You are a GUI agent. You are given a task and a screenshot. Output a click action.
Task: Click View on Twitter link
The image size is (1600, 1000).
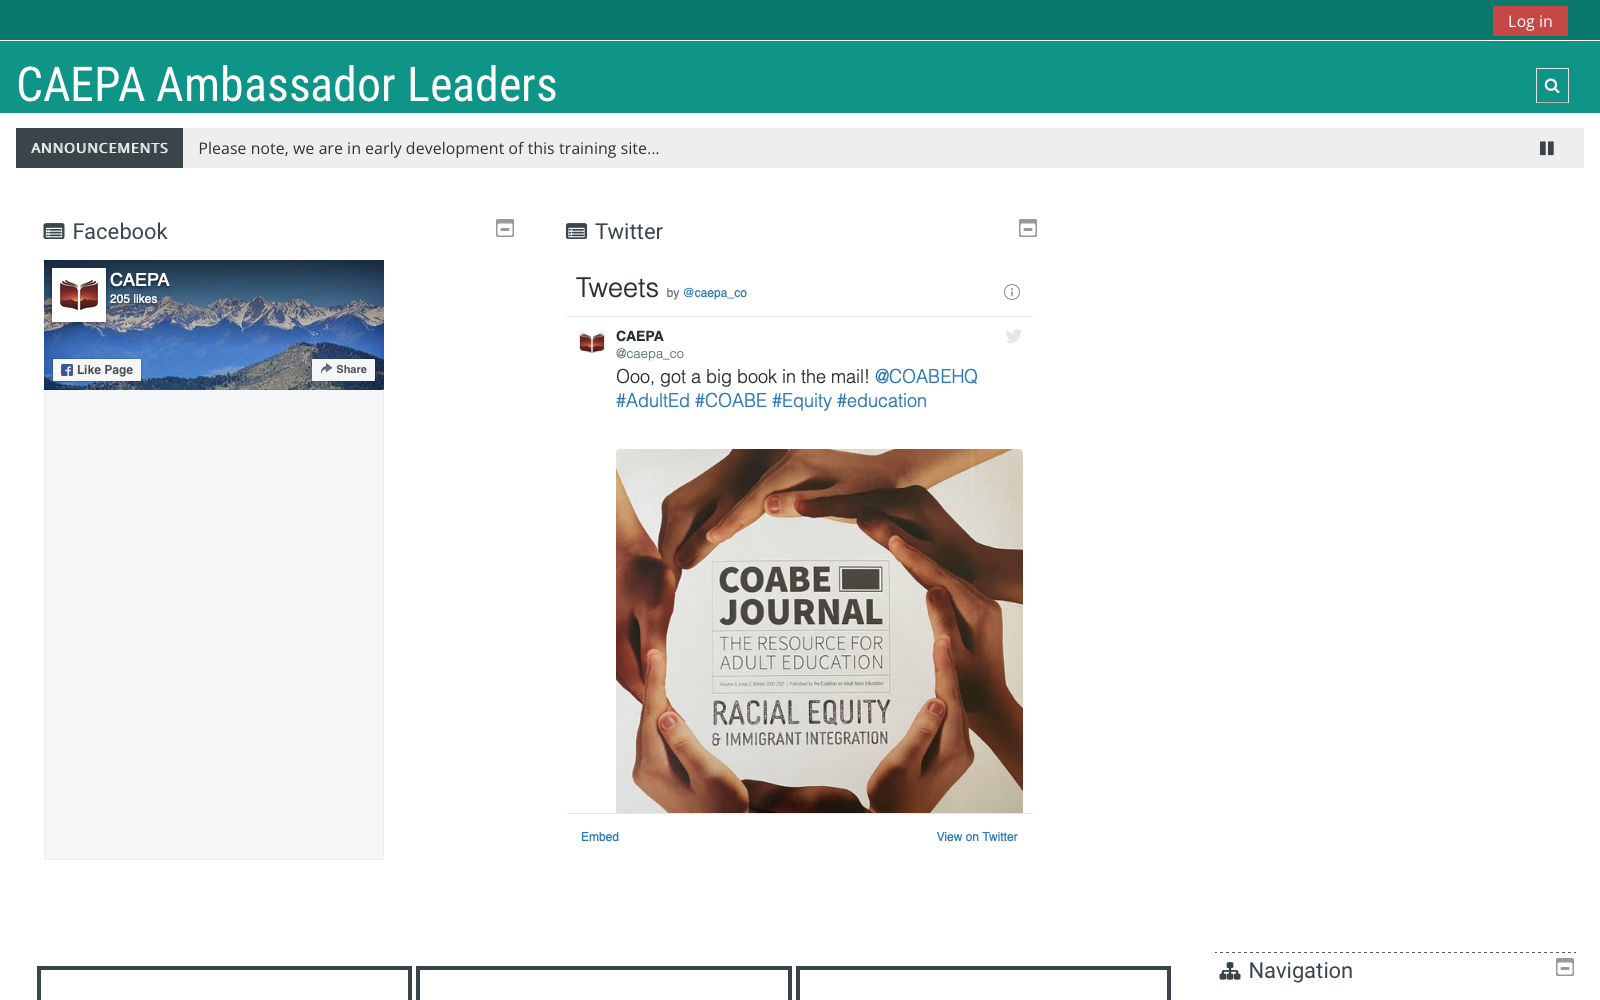pos(977,837)
